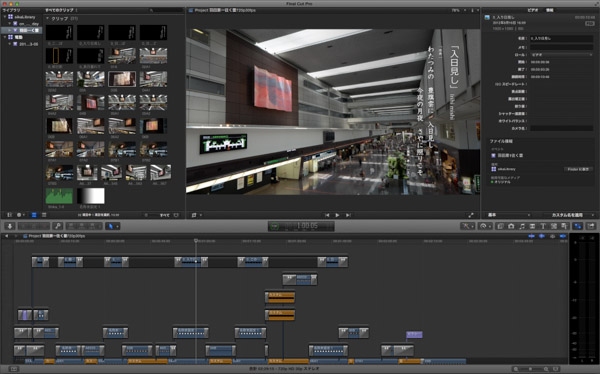Expand the sikaLibrary library item
The image size is (600, 374).
[5, 17]
